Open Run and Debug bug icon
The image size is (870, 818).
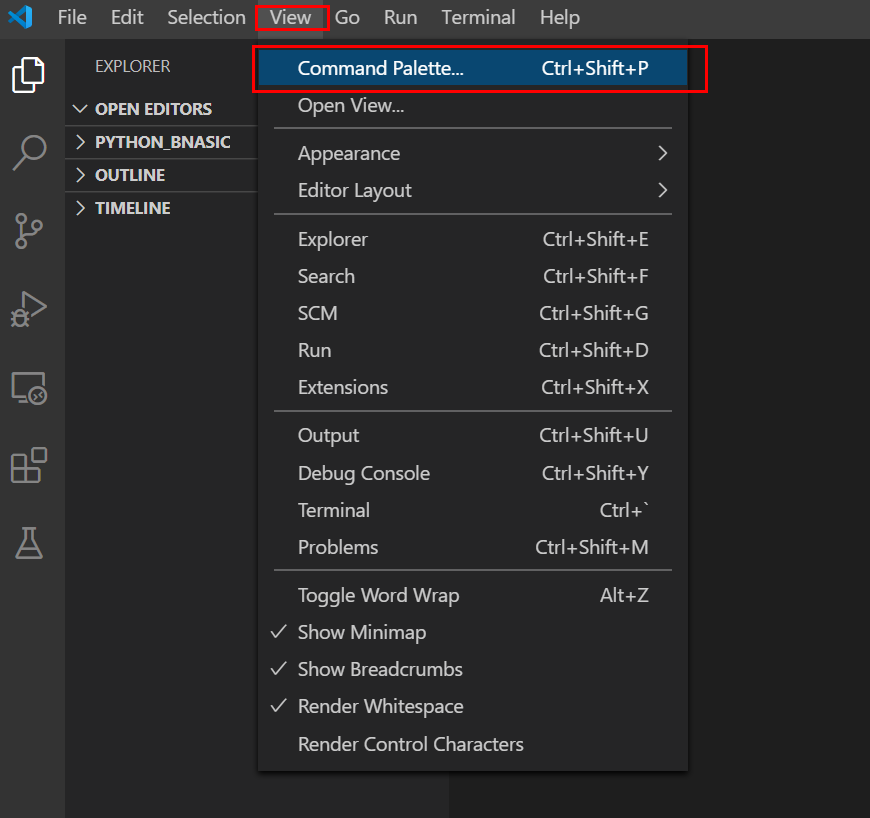[29, 308]
